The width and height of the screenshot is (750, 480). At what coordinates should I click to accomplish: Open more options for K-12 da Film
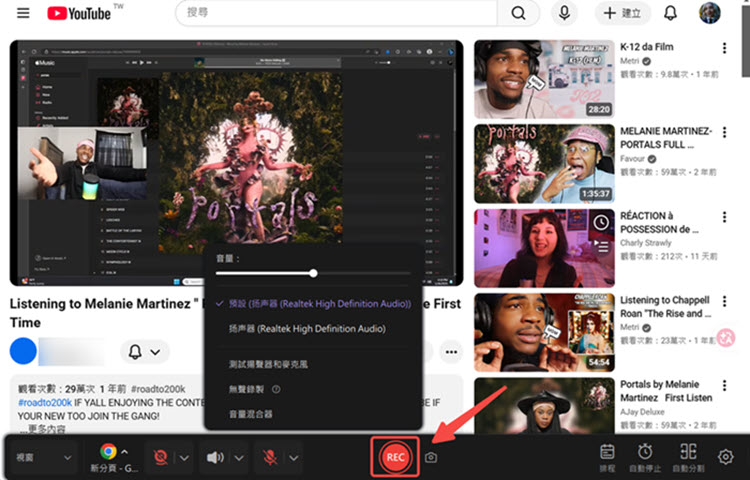pyautogui.click(x=724, y=48)
